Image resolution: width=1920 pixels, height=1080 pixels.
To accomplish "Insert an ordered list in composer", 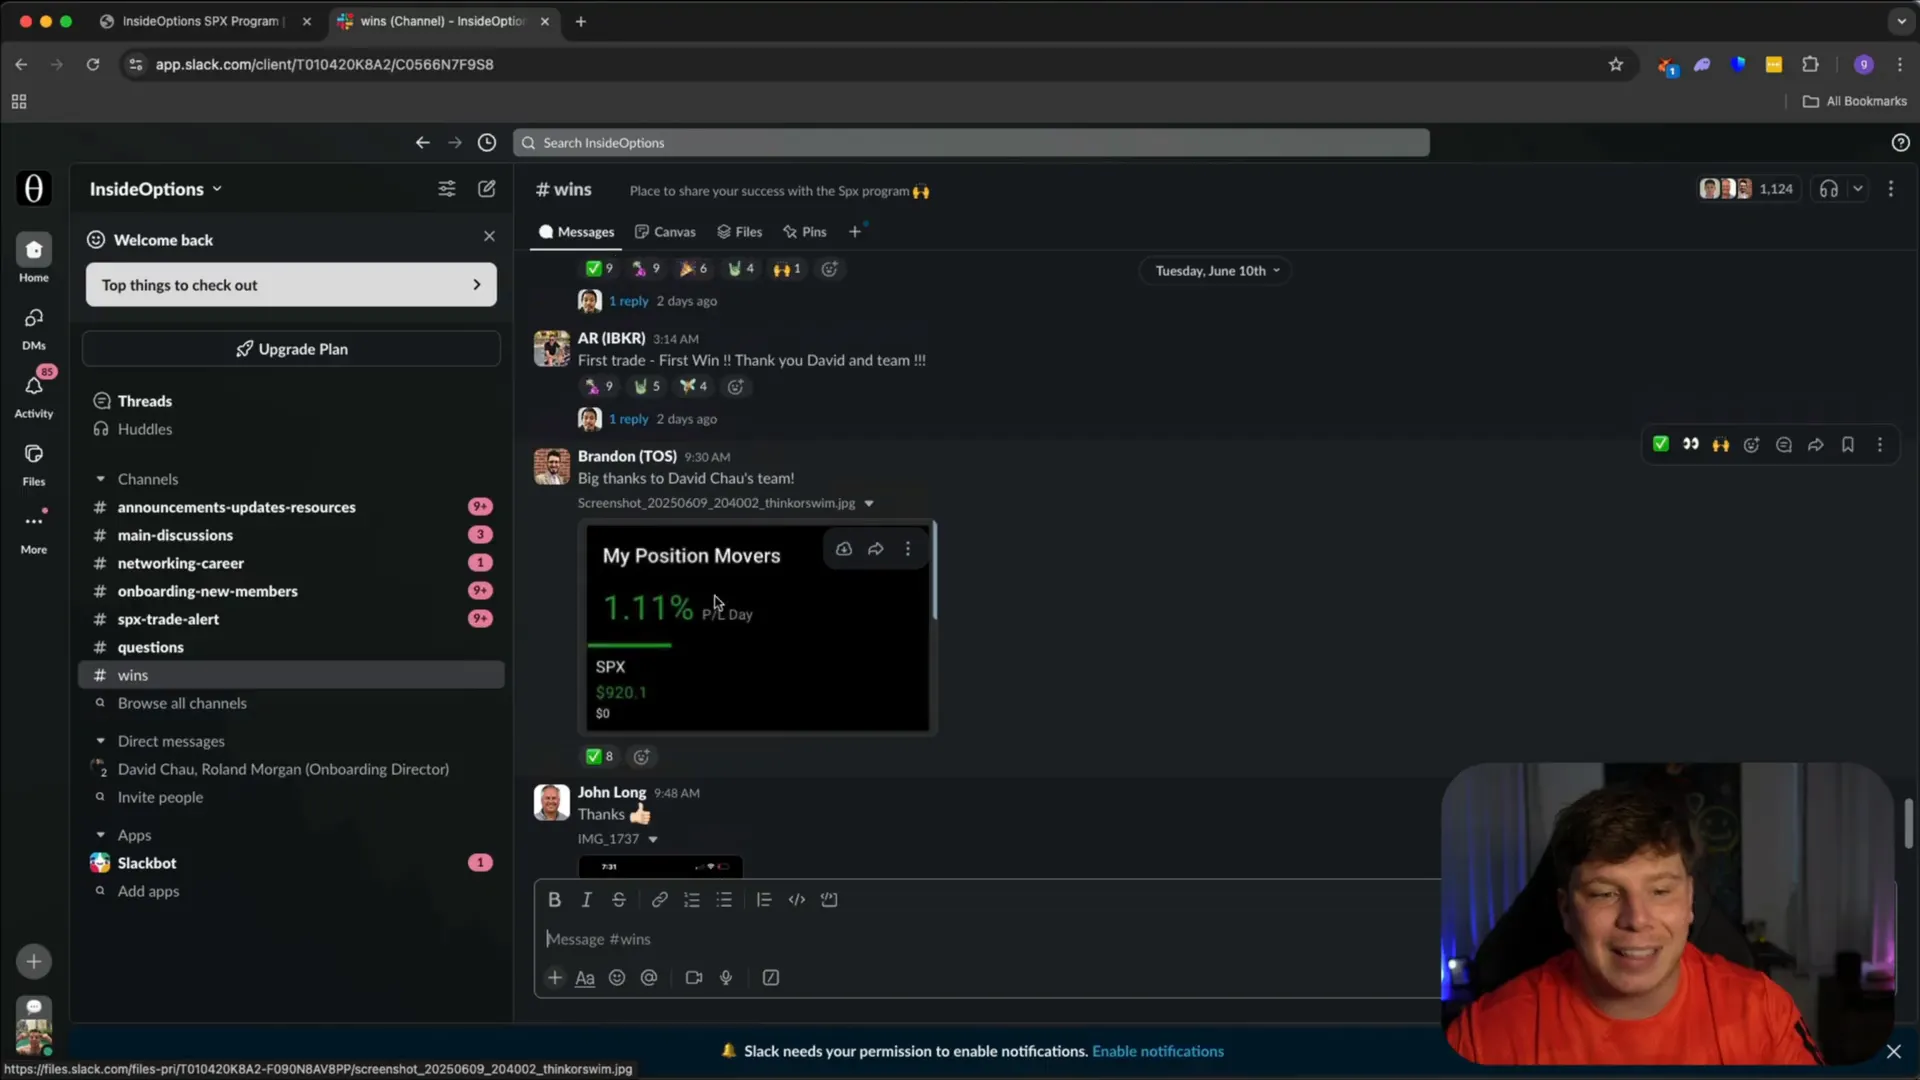I will (x=692, y=900).
